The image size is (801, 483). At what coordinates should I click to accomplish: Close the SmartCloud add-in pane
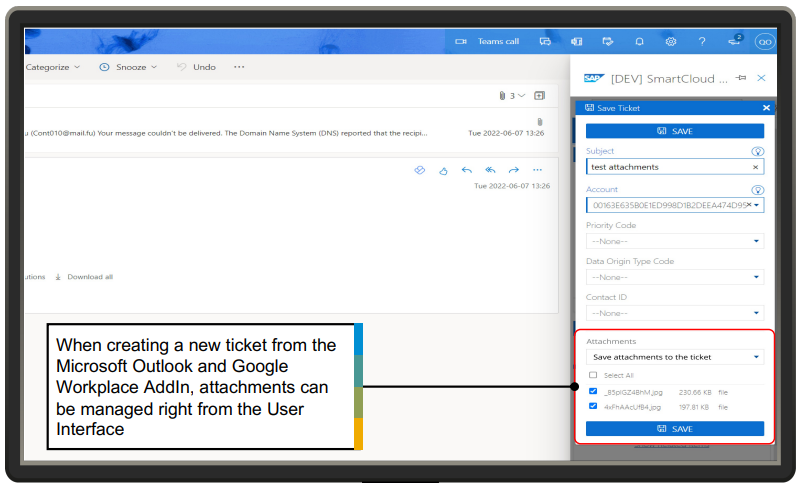click(x=761, y=78)
